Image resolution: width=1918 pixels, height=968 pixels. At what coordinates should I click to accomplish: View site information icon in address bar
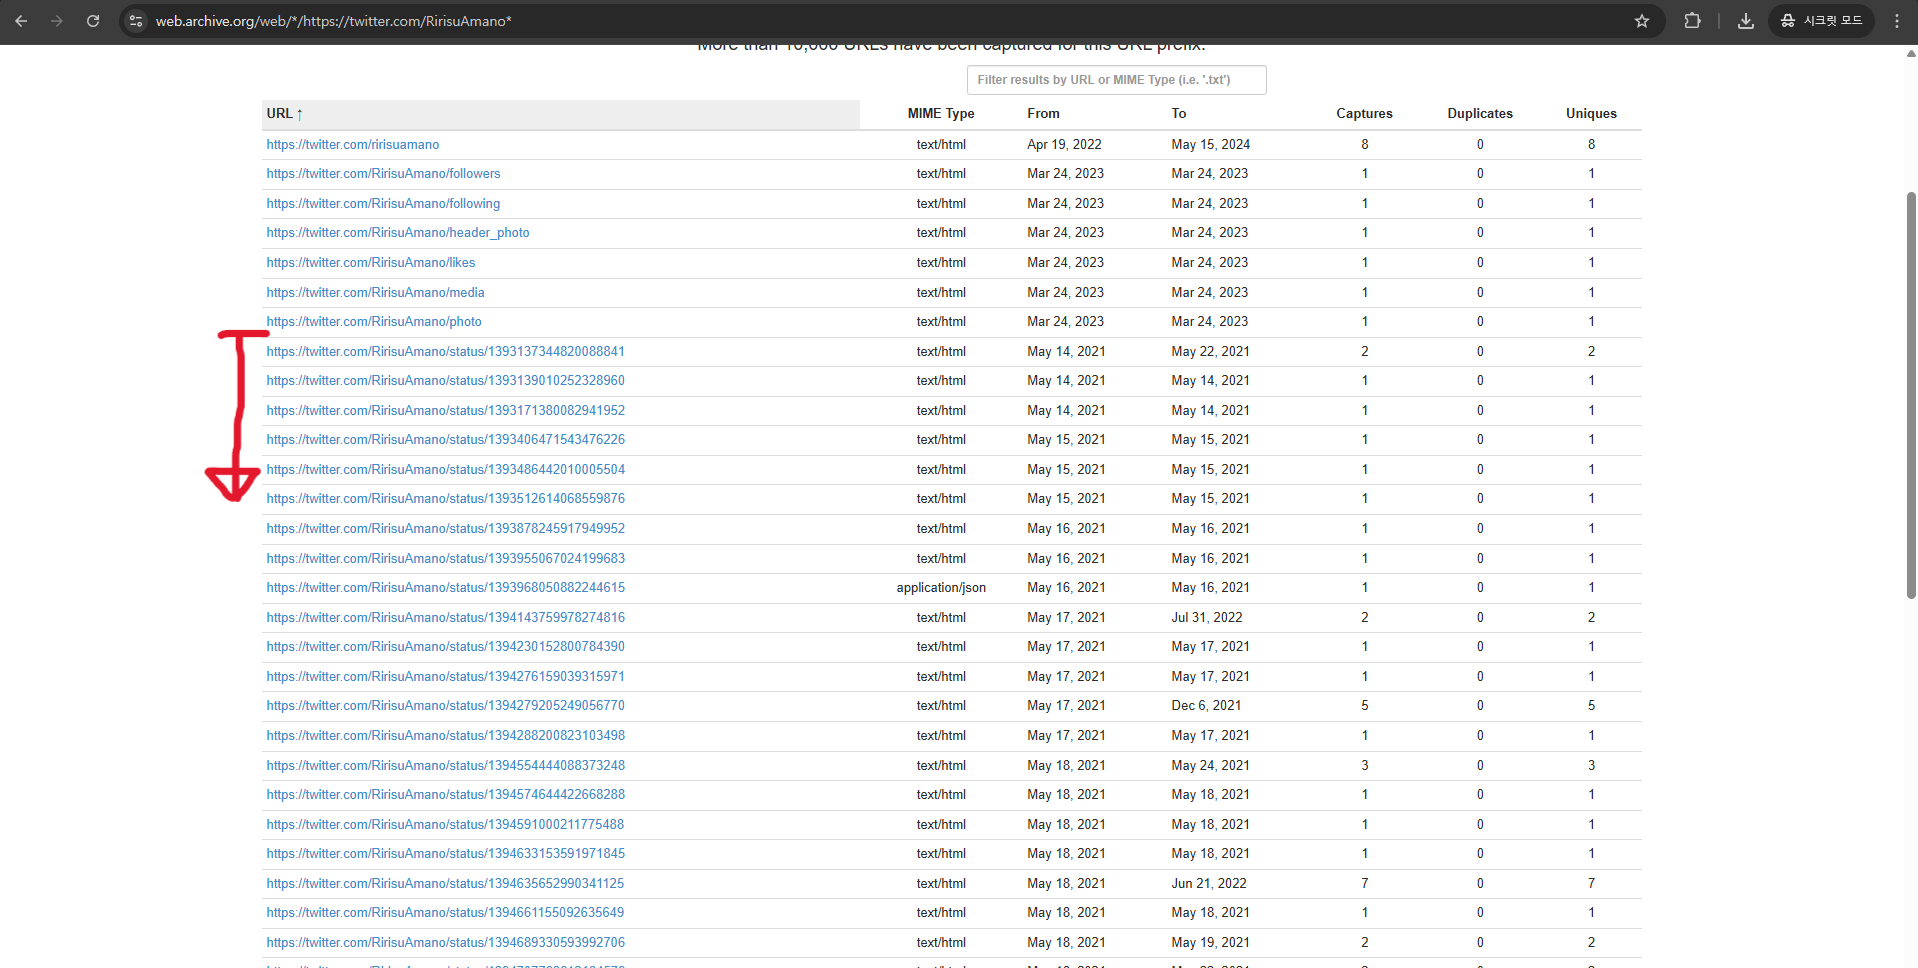(137, 21)
